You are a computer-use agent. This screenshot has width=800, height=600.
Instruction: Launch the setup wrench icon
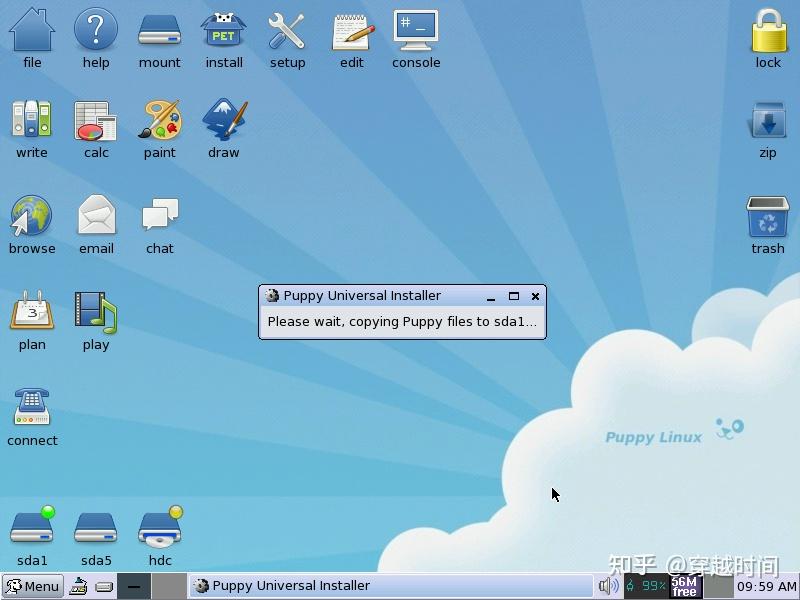coord(287,32)
